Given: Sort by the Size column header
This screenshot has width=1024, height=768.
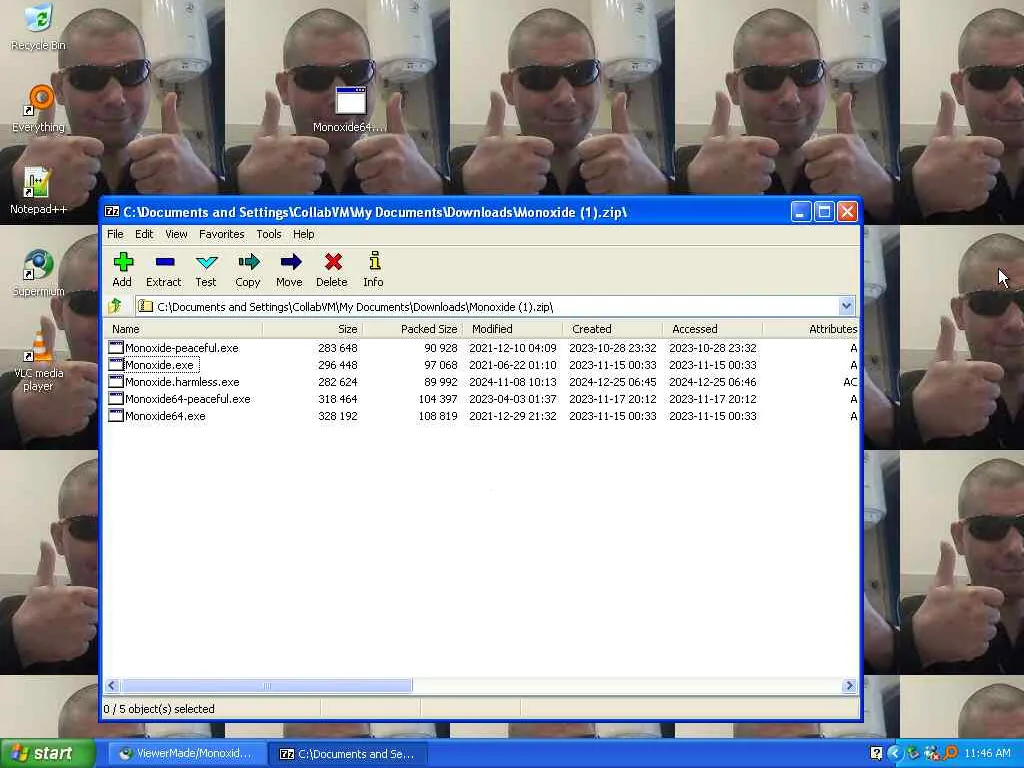Looking at the screenshot, I should tap(312, 329).
